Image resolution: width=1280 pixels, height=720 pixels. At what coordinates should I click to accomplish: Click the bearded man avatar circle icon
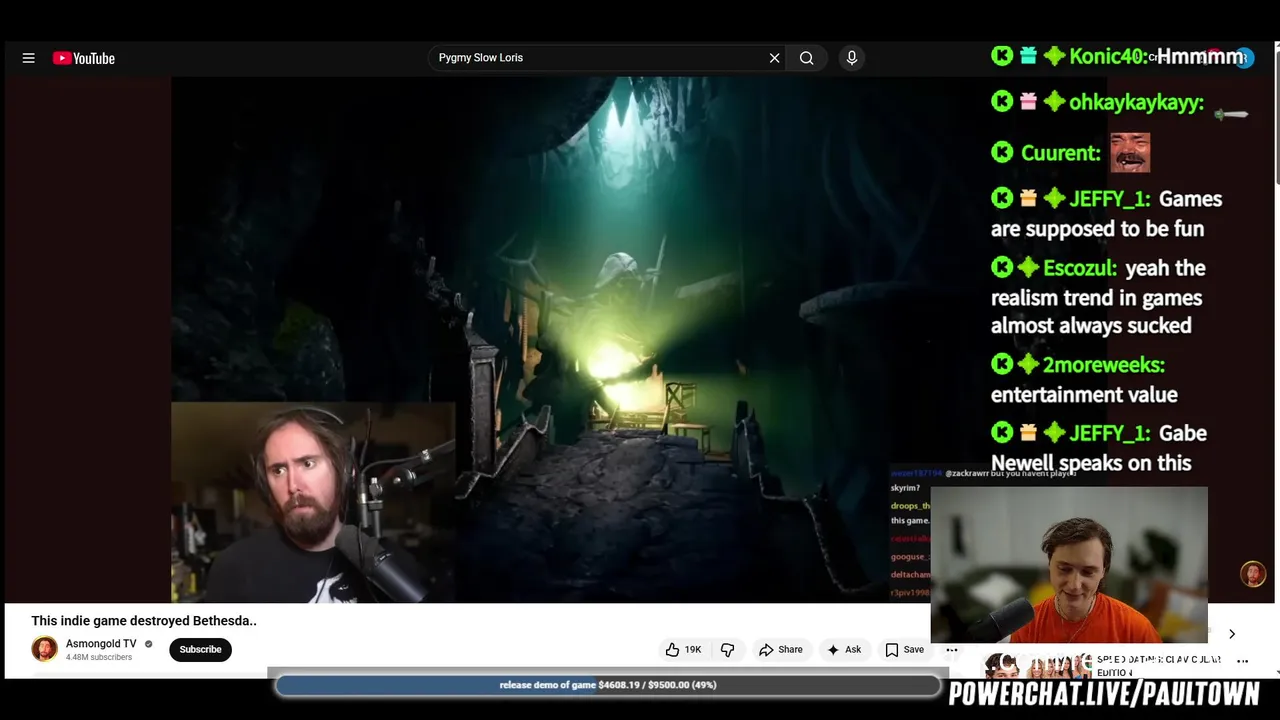tap(1252, 573)
